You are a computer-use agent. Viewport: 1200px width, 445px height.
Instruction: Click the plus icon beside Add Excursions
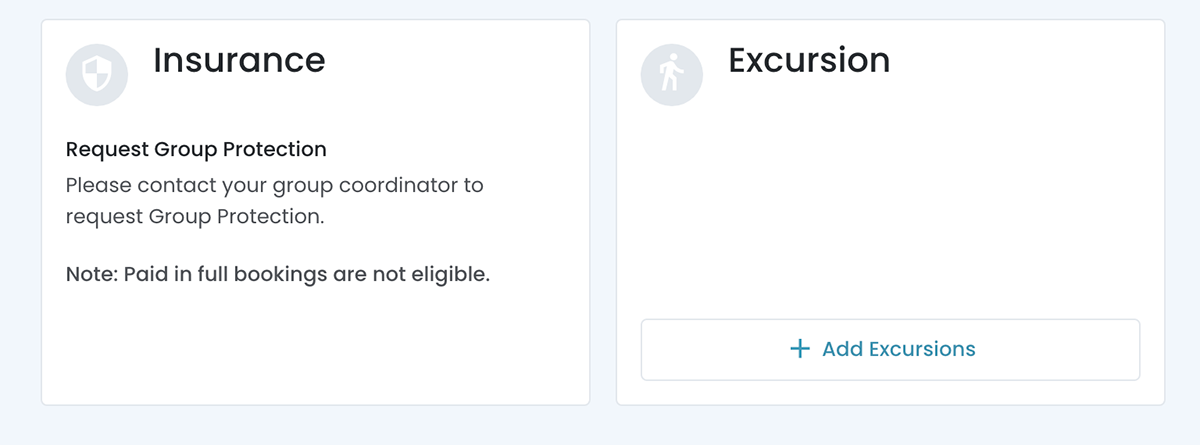[x=799, y=349]
